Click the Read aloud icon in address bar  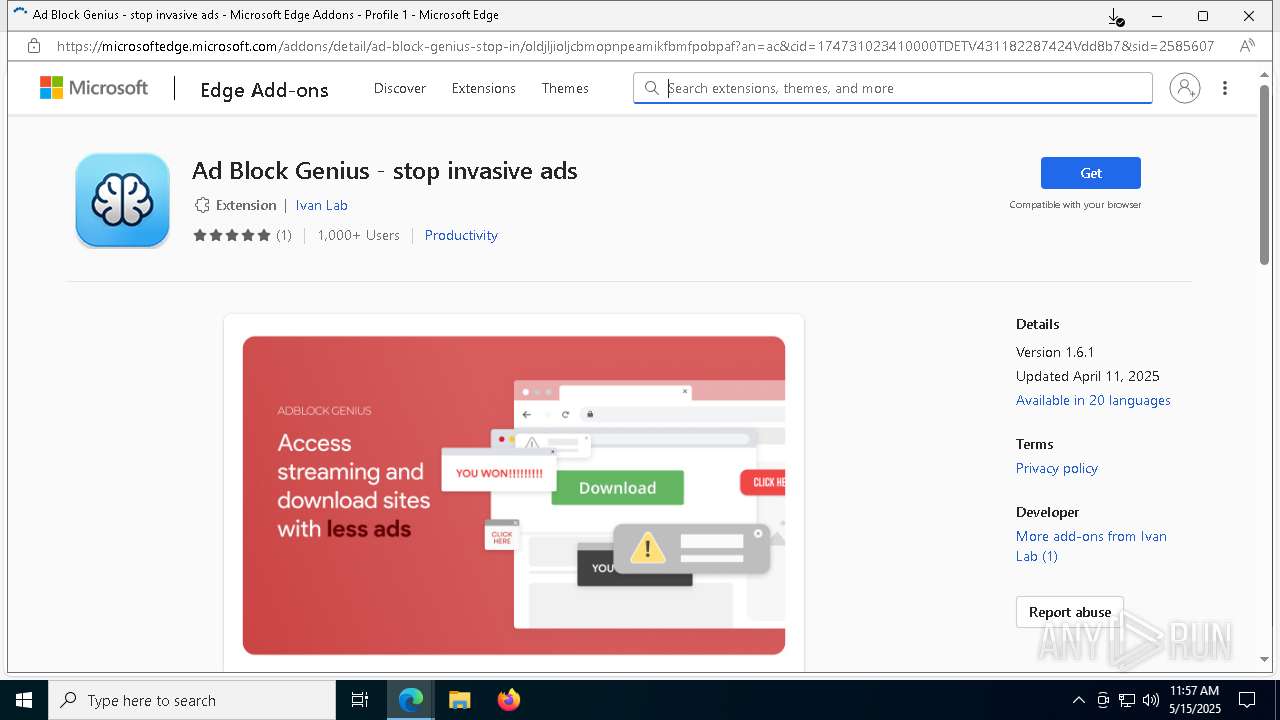click(1247, 46)
